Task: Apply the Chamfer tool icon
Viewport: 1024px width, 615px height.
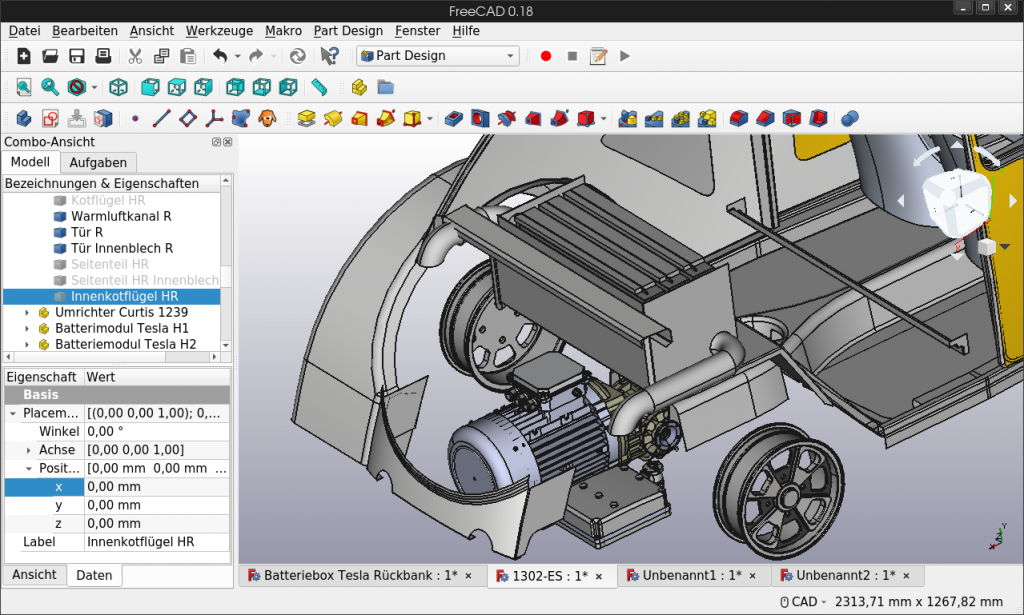Action: [765, 118]
